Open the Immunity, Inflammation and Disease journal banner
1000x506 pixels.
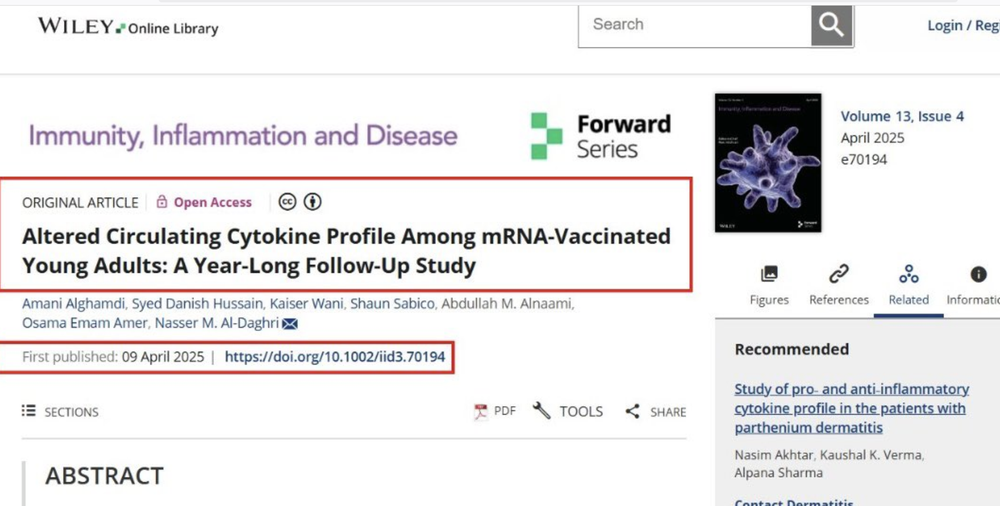click(243, 136)
